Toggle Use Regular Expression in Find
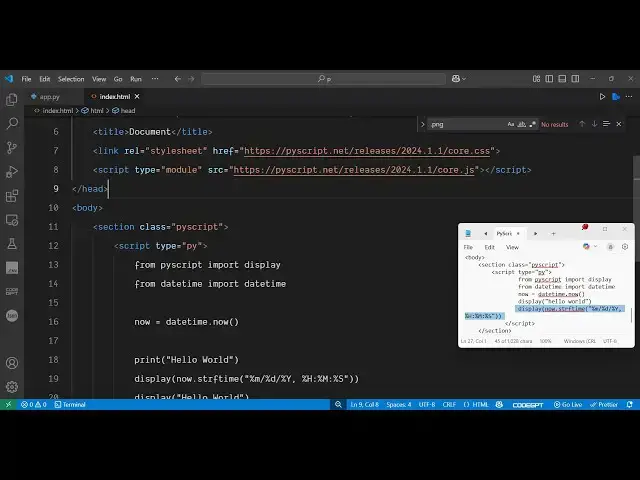This screenshot has width=640, height=480. click(532, 124)
